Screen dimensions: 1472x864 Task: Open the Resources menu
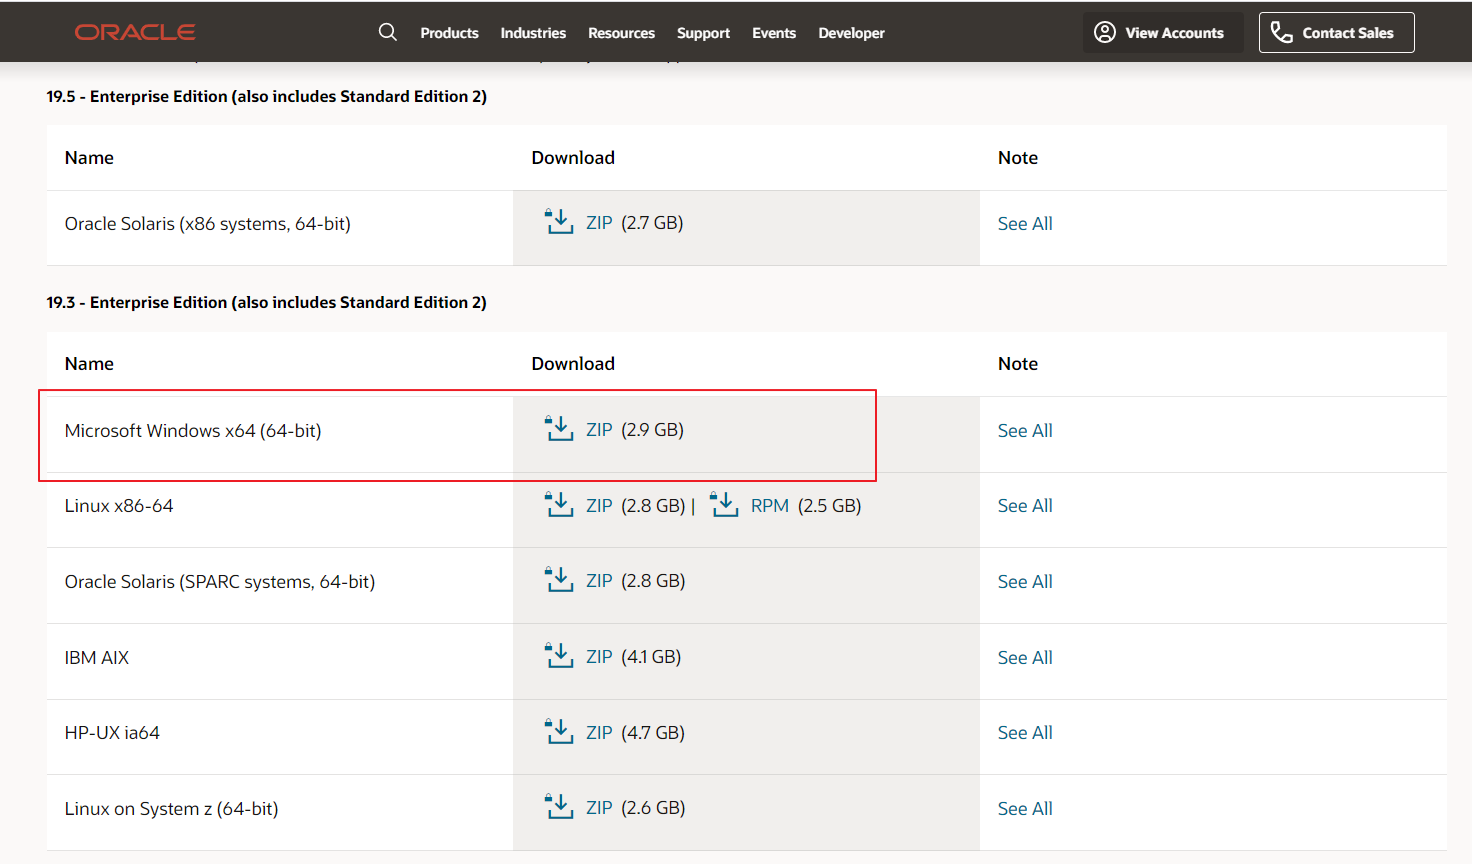click(621, 33)
